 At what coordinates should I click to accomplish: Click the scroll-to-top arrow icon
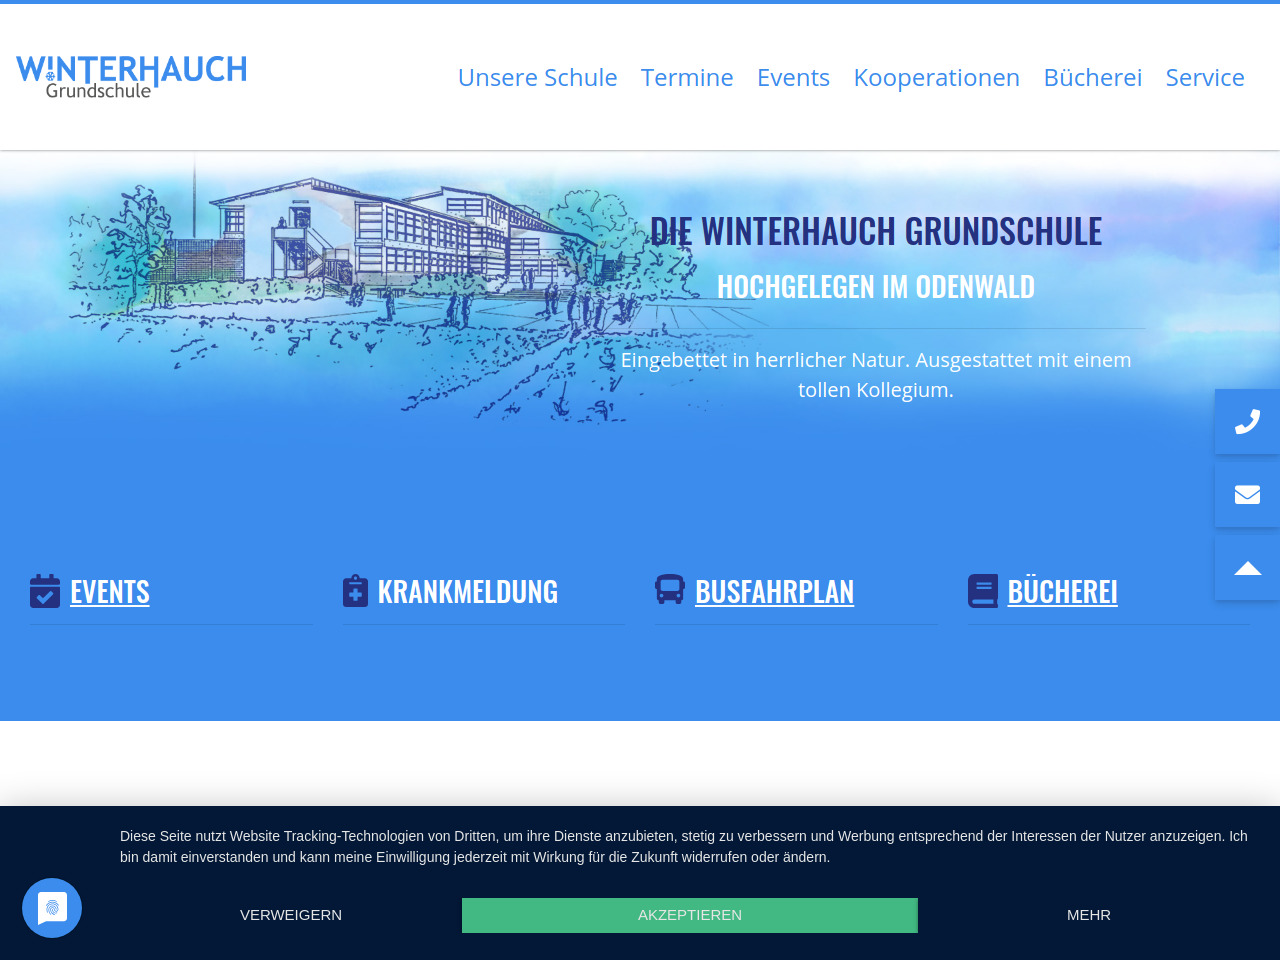pos(1247,568)
